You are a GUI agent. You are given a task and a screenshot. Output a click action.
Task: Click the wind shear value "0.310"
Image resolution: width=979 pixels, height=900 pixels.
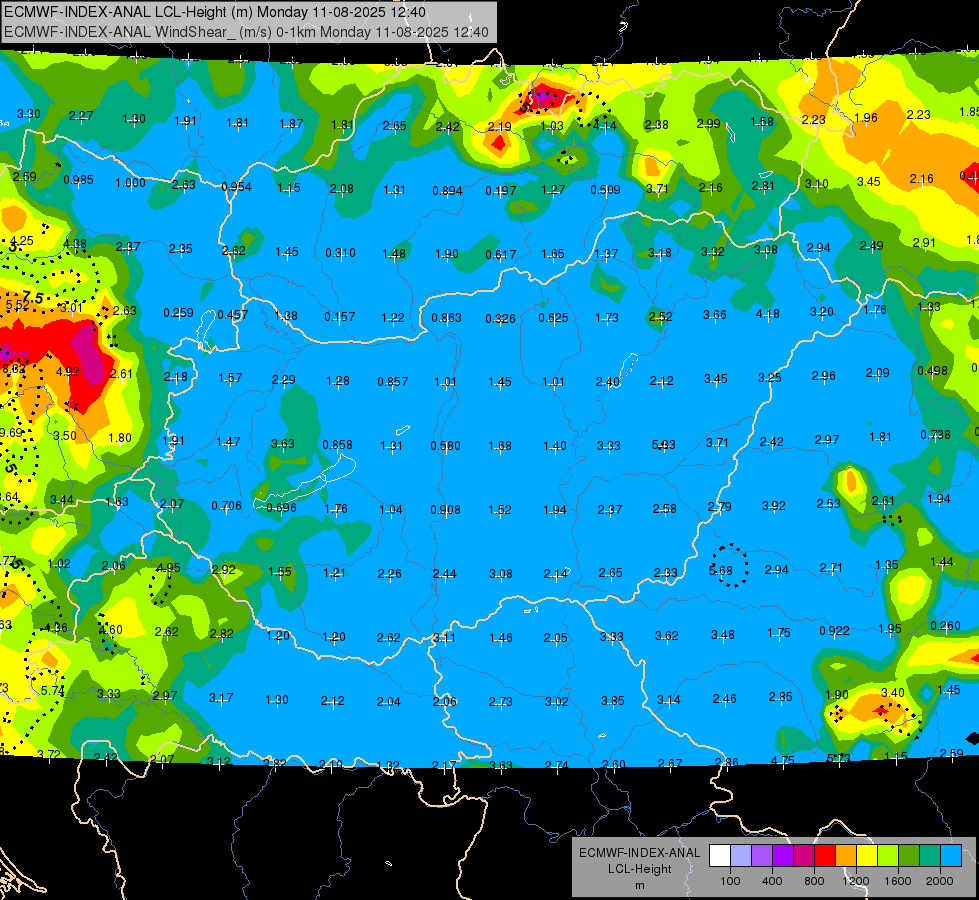tap(340, 253)
